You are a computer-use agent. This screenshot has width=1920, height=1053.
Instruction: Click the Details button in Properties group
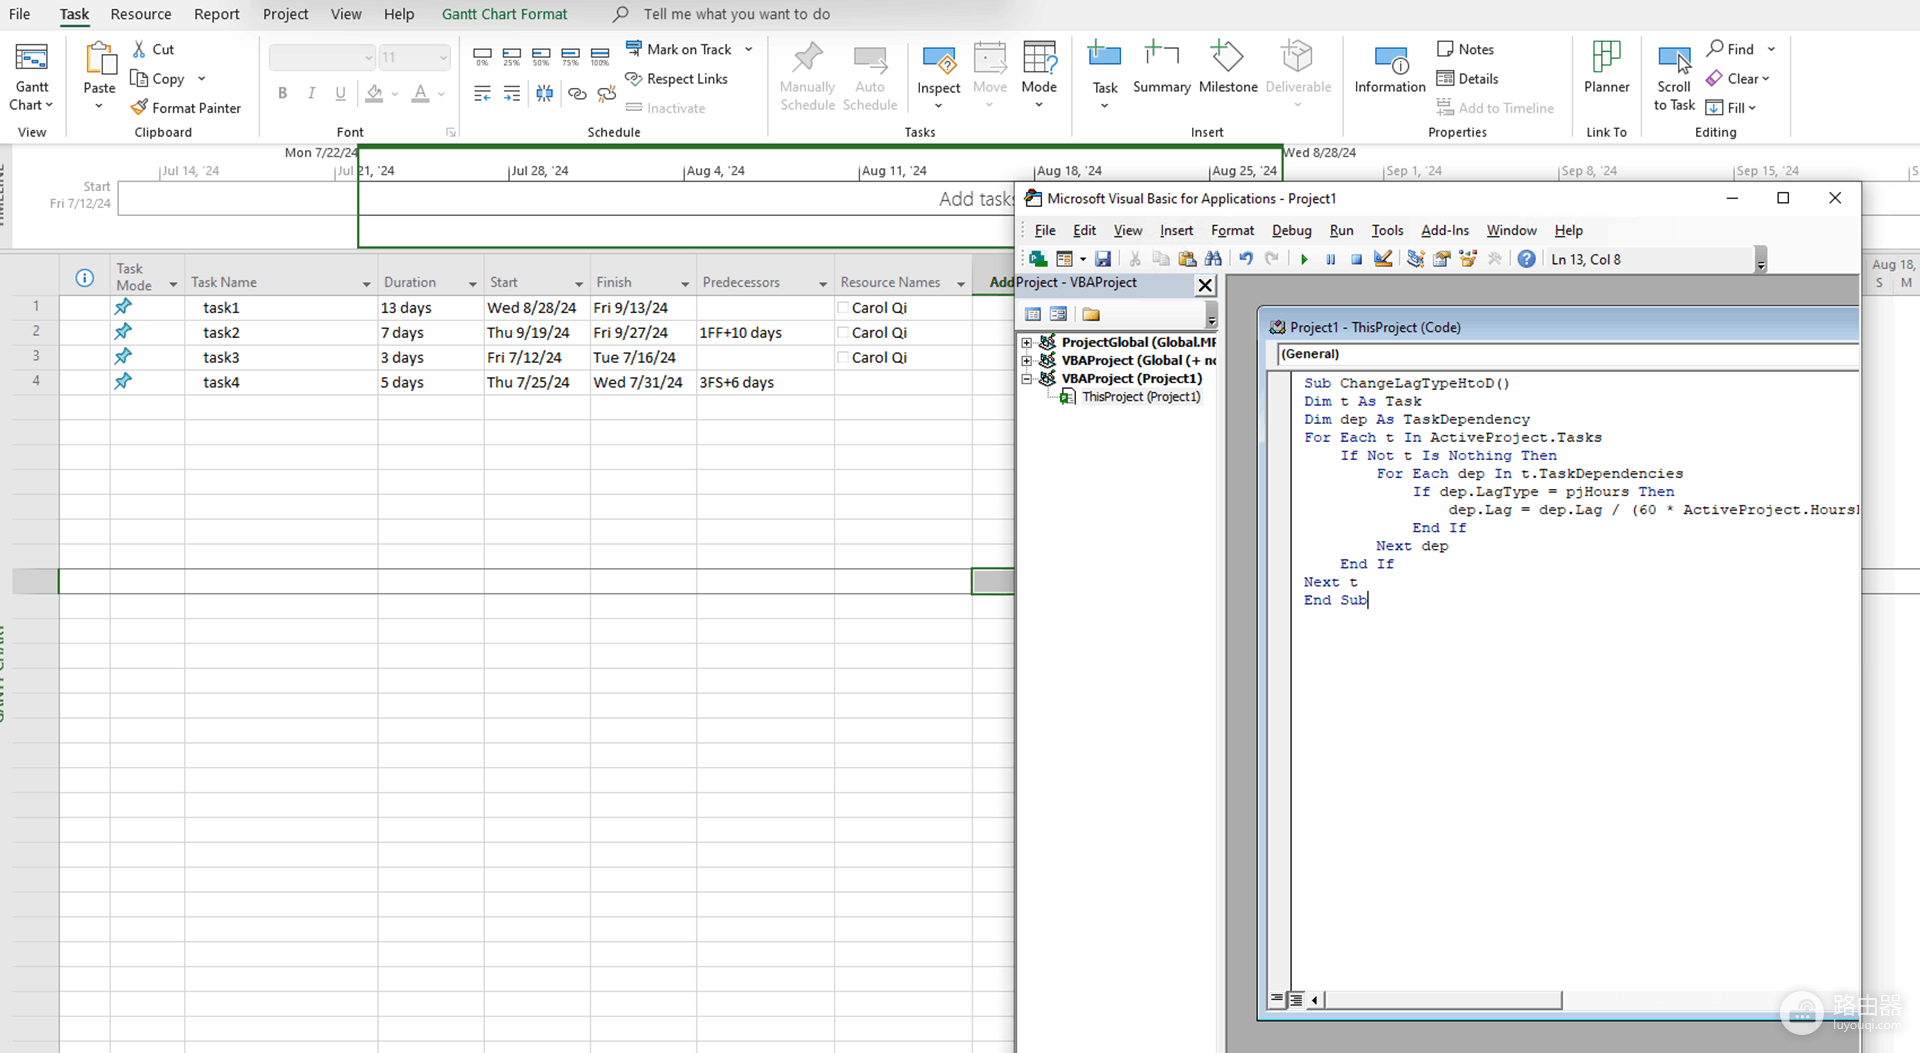1467,79
